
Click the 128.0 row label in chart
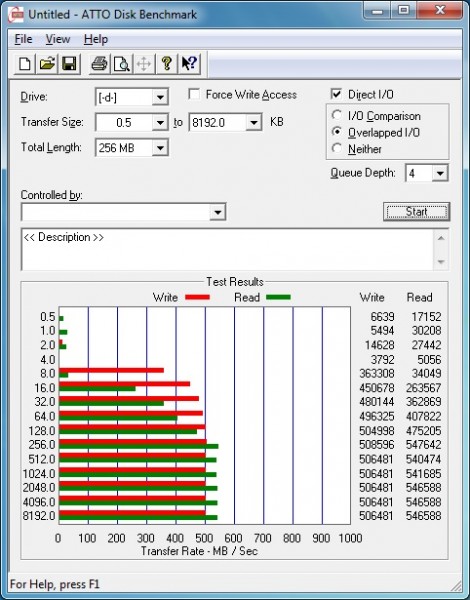pos(42,431)
